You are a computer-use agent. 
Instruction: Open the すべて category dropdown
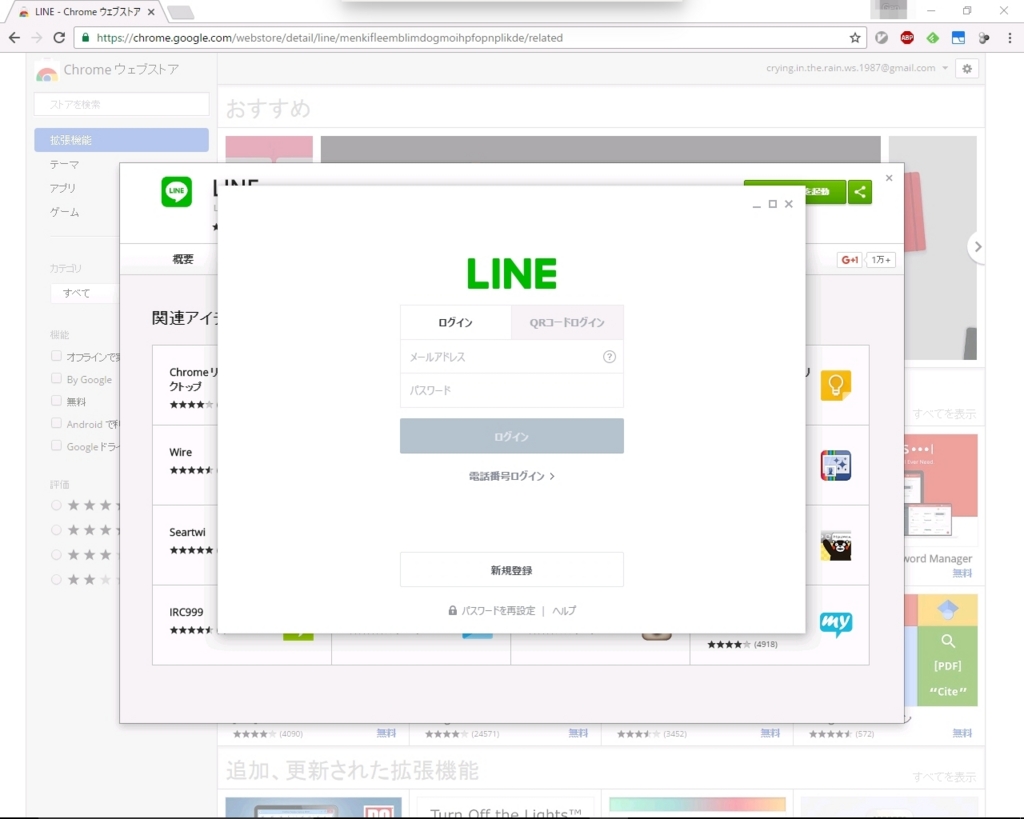tap(85, 293)
